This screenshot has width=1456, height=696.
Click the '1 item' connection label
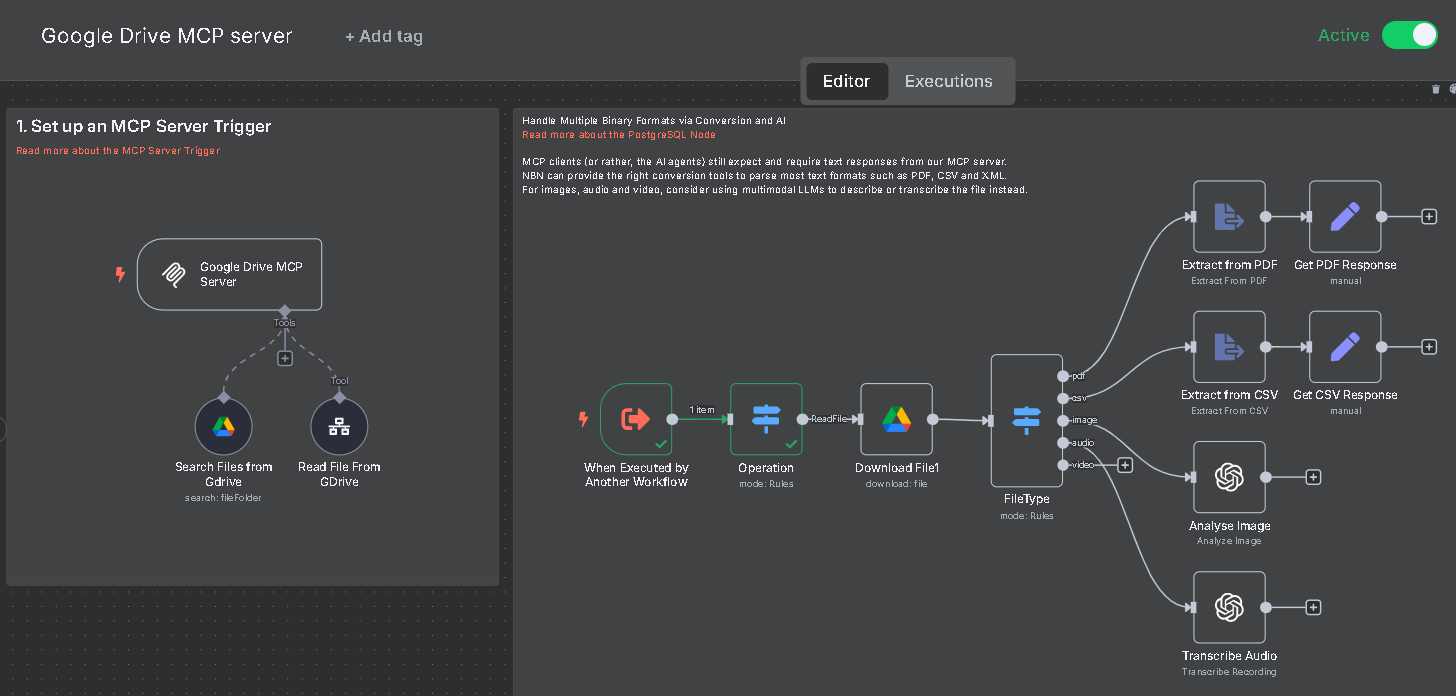click(x=702, y=410)
